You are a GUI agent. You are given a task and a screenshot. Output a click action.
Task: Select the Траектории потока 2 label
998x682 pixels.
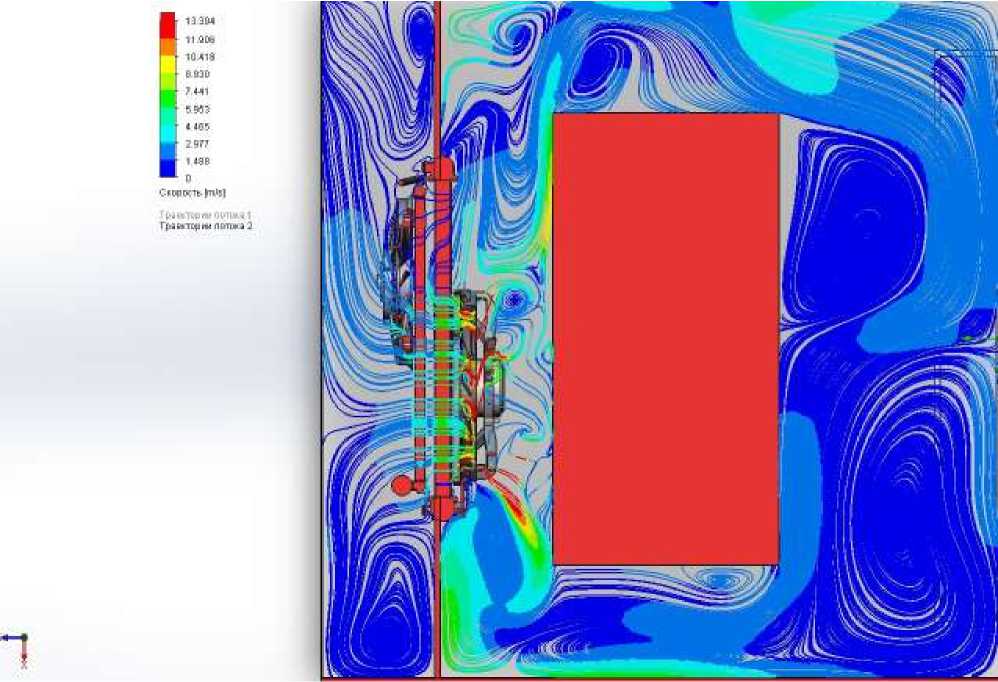point(205,226)
